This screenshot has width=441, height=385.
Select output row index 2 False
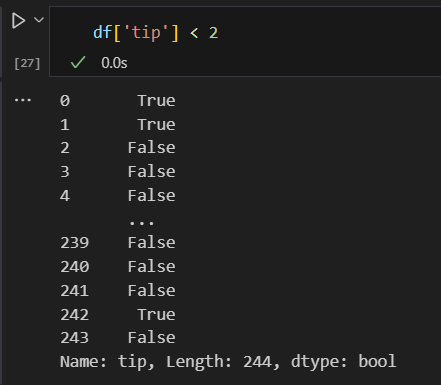click(118, 148)
